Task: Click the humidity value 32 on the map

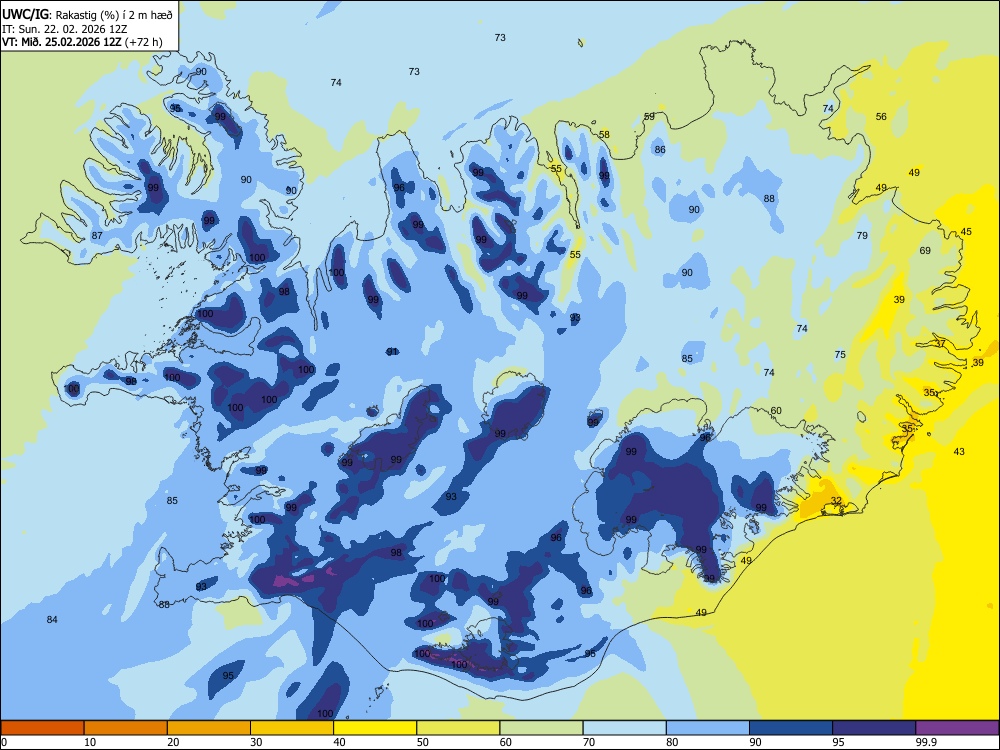Action: coord(836,501)
